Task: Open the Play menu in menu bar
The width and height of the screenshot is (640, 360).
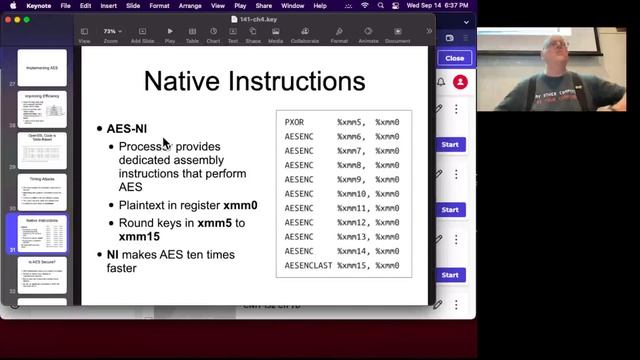Action: pyautogui.click(x=240, y=6)
